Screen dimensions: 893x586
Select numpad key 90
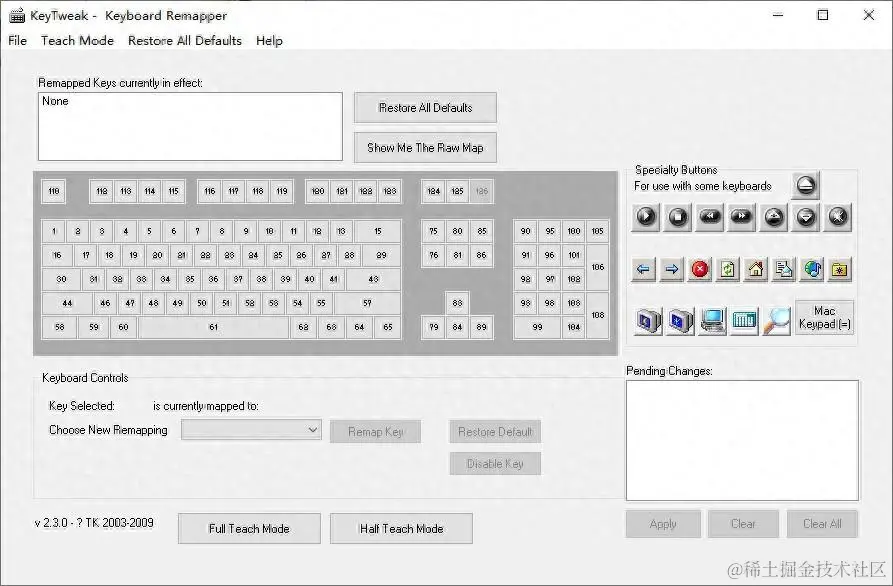click(x=525, y=231)
